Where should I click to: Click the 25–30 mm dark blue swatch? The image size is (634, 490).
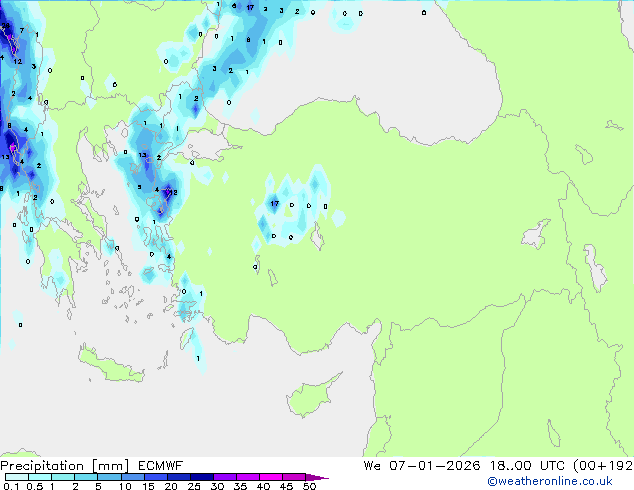(x=201, y=477)
